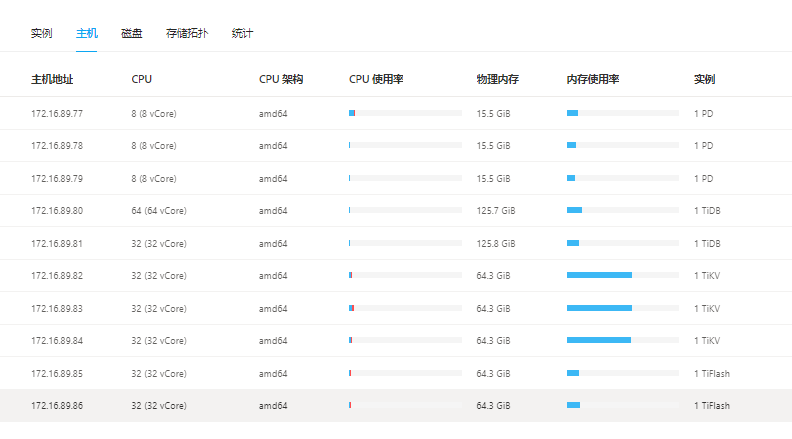Click the 物理内存 column header
792x439 pixels.
[497, 79]
